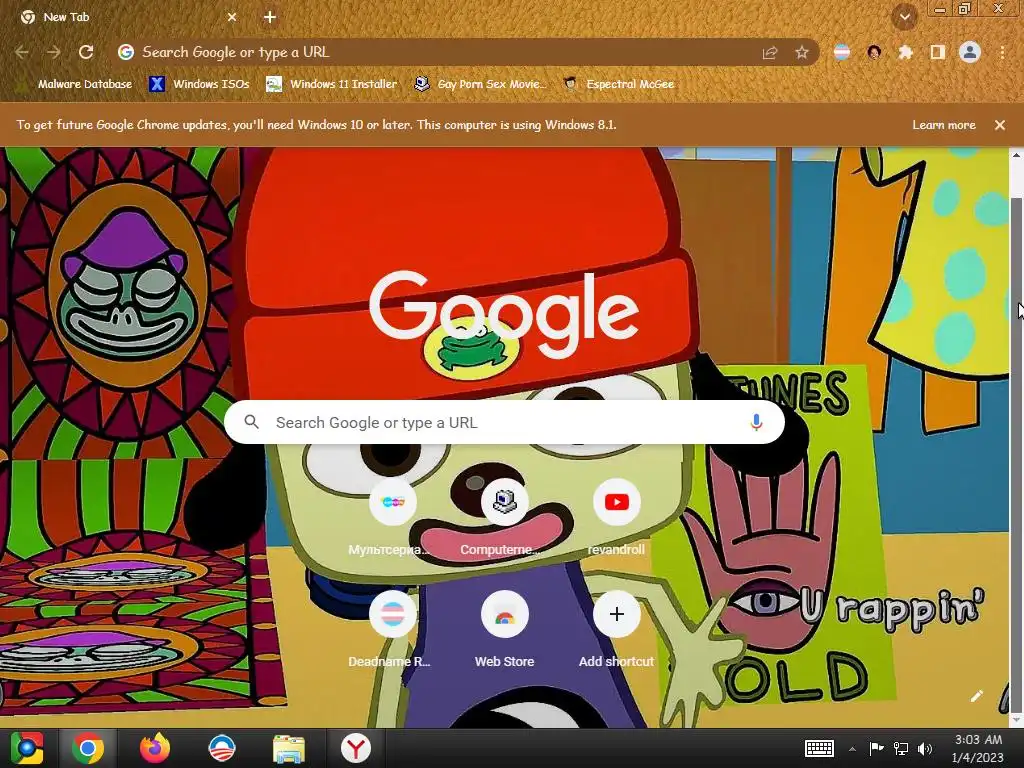The height and width of the screenshot is (768, 1024).
Task: Launch Firefox from the taskbar
Action: pyautogui.click(x=155, y=748)
